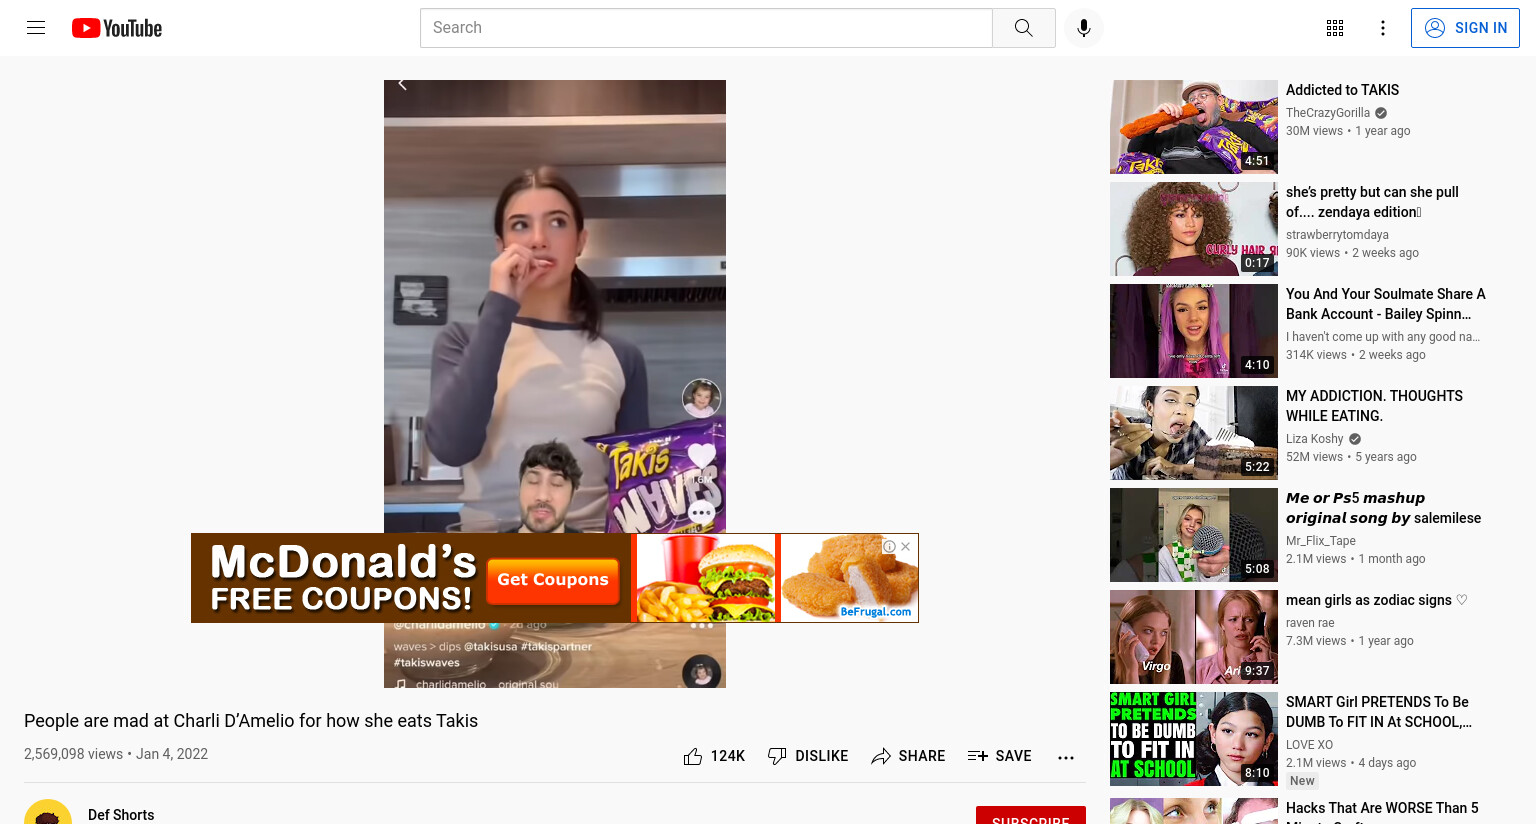Close the McDonald's coupons ad
Image resolution: width=1536 pixels, height=824 pixels.
[x=905, y=546]
